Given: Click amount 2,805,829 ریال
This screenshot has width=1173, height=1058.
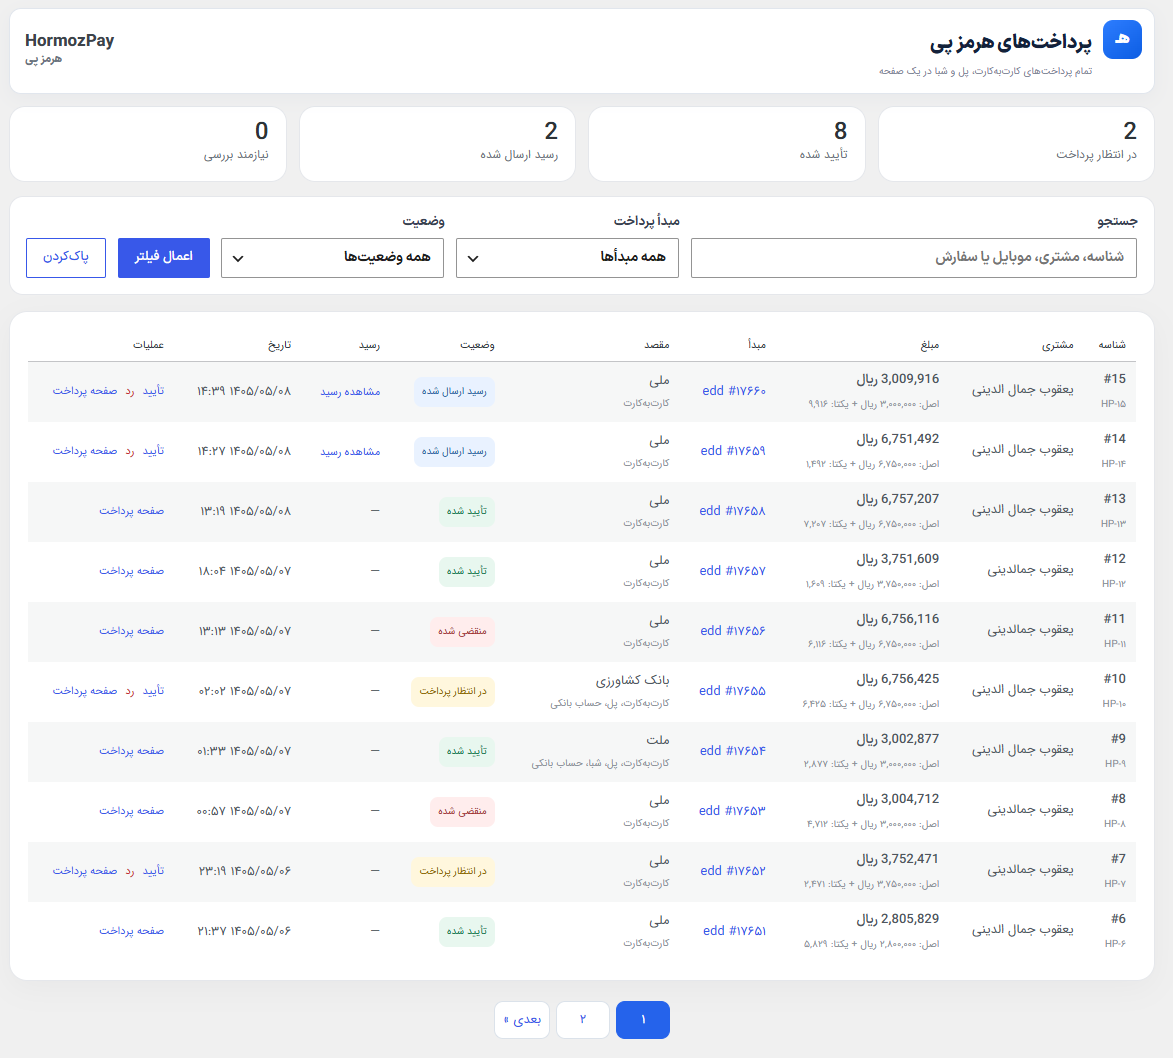Looking at the screenshot, I should [898, 919].
